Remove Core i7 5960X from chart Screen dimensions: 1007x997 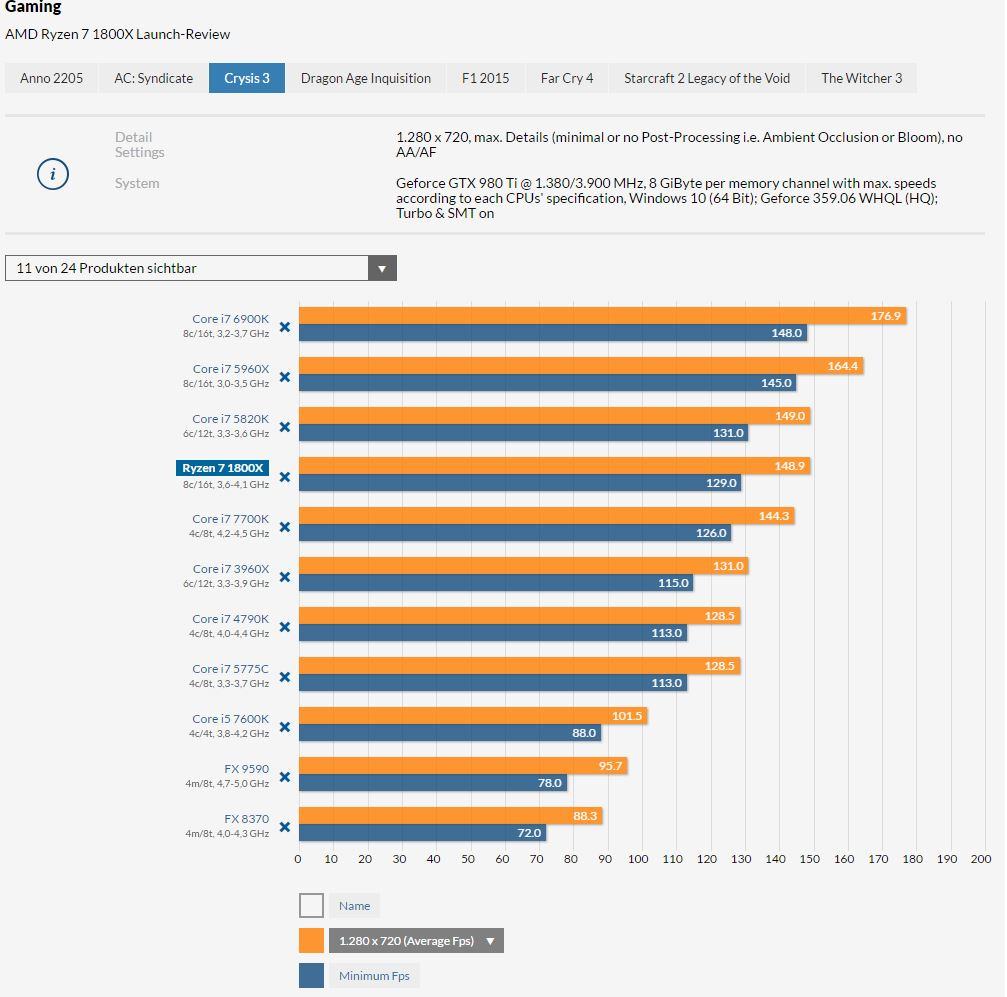[285, 377]
